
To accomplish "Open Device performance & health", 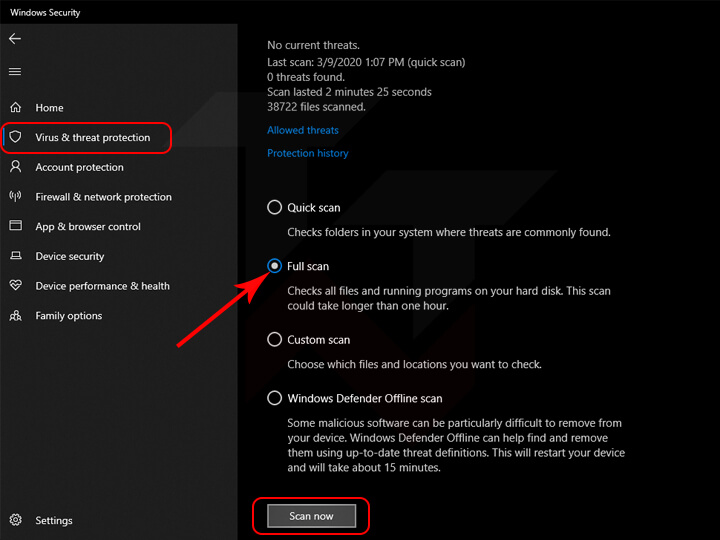I will click(x=102, y=286).
